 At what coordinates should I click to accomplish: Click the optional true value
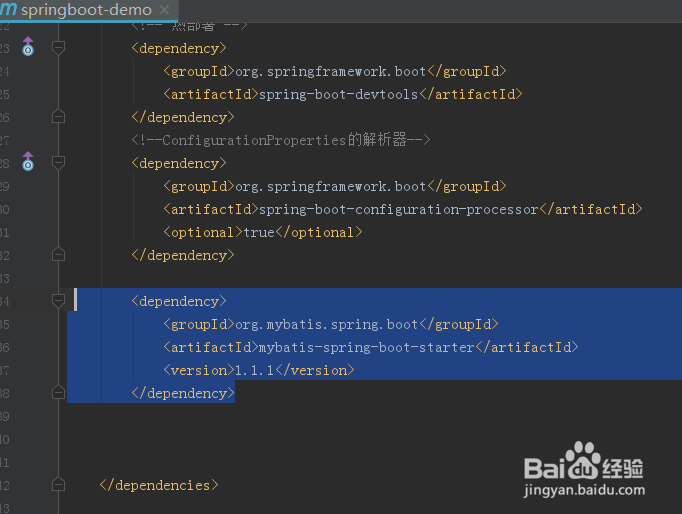(x=258, y=232)
